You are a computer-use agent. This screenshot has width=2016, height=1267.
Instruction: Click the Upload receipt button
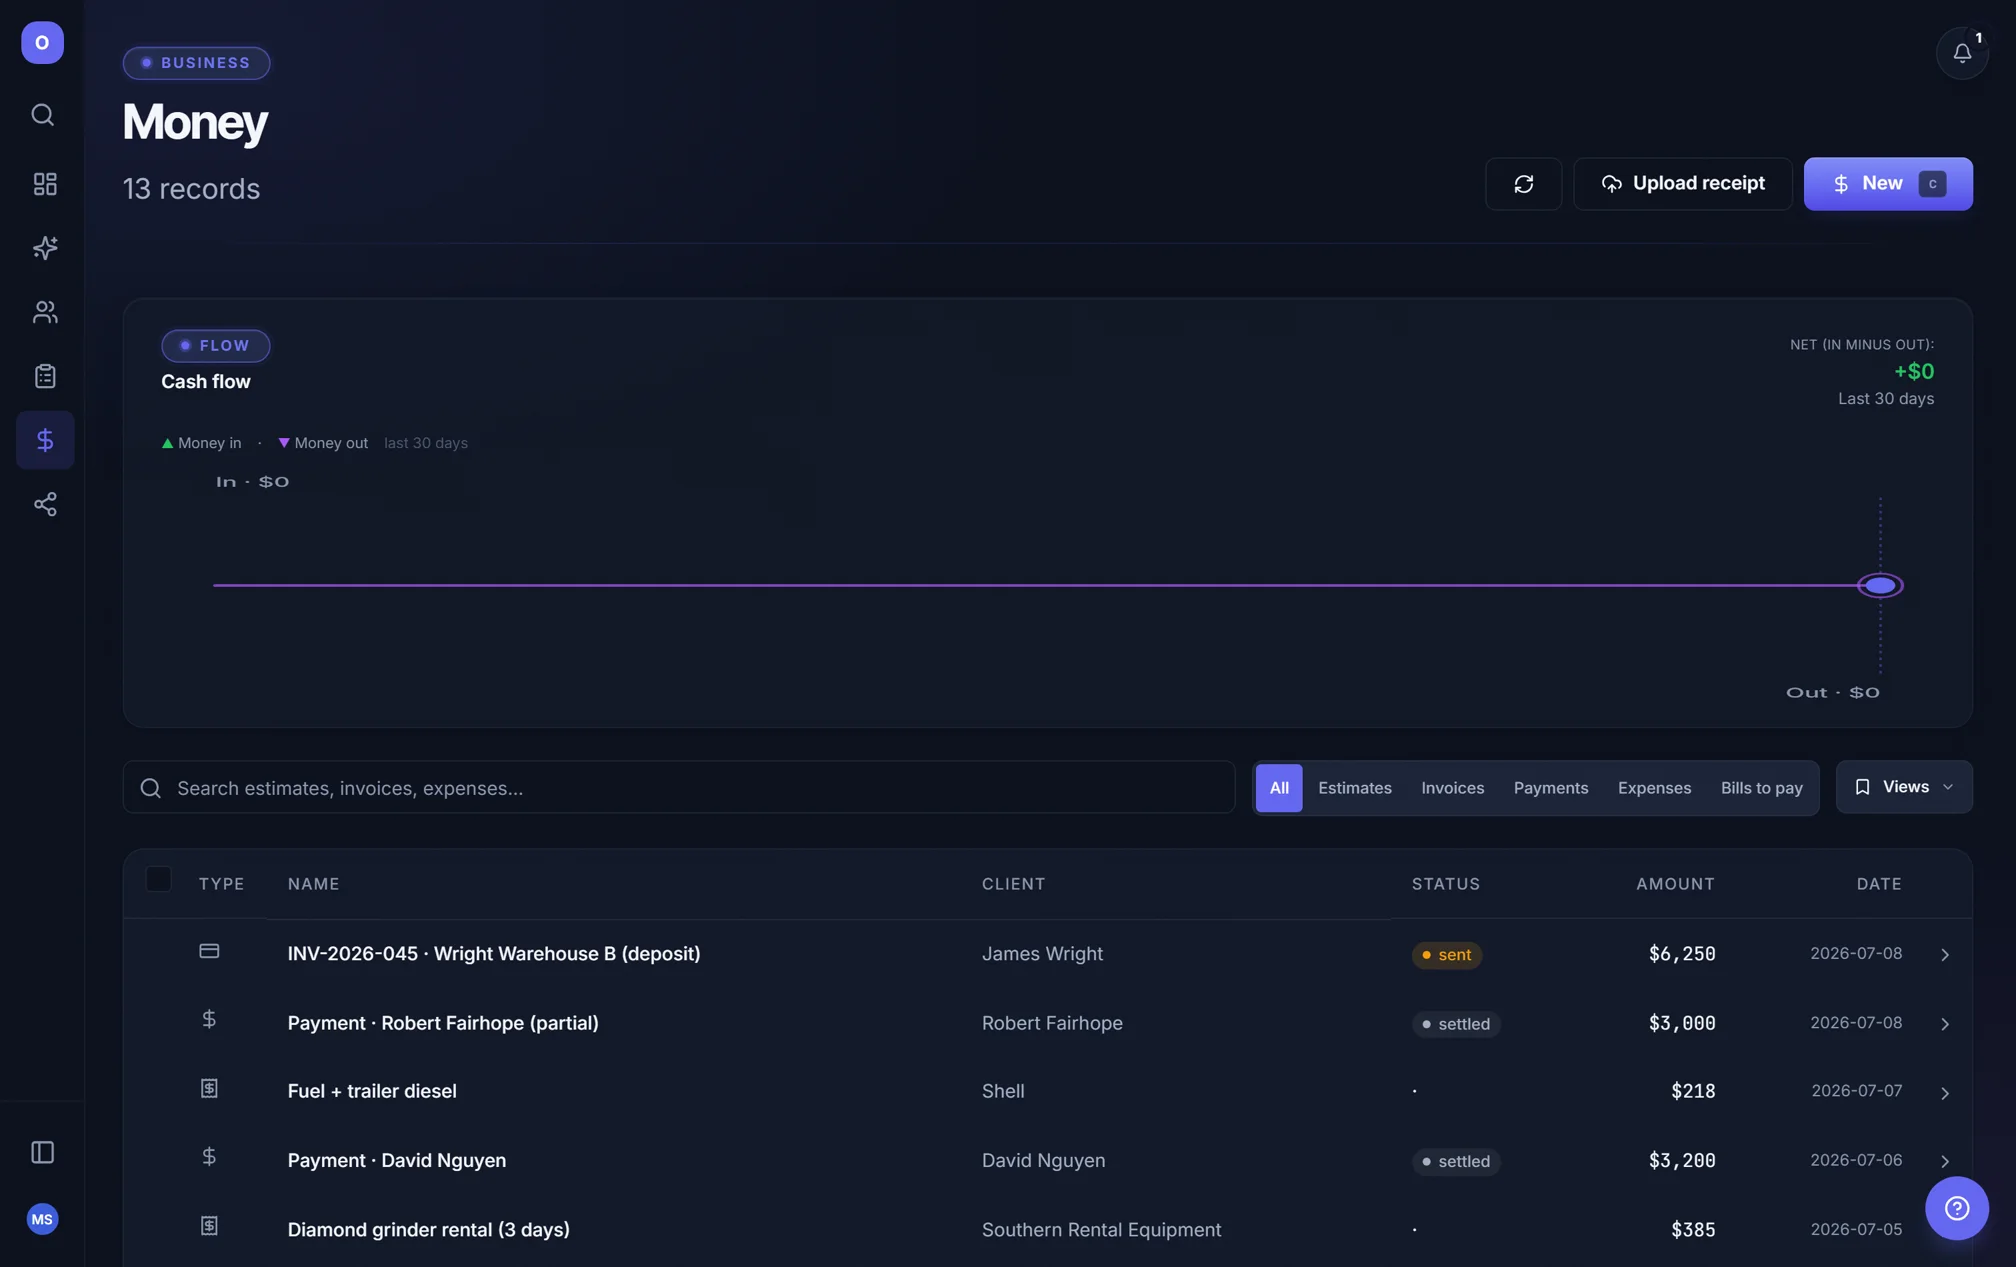pyautogui.click(x=1683, y=184)
